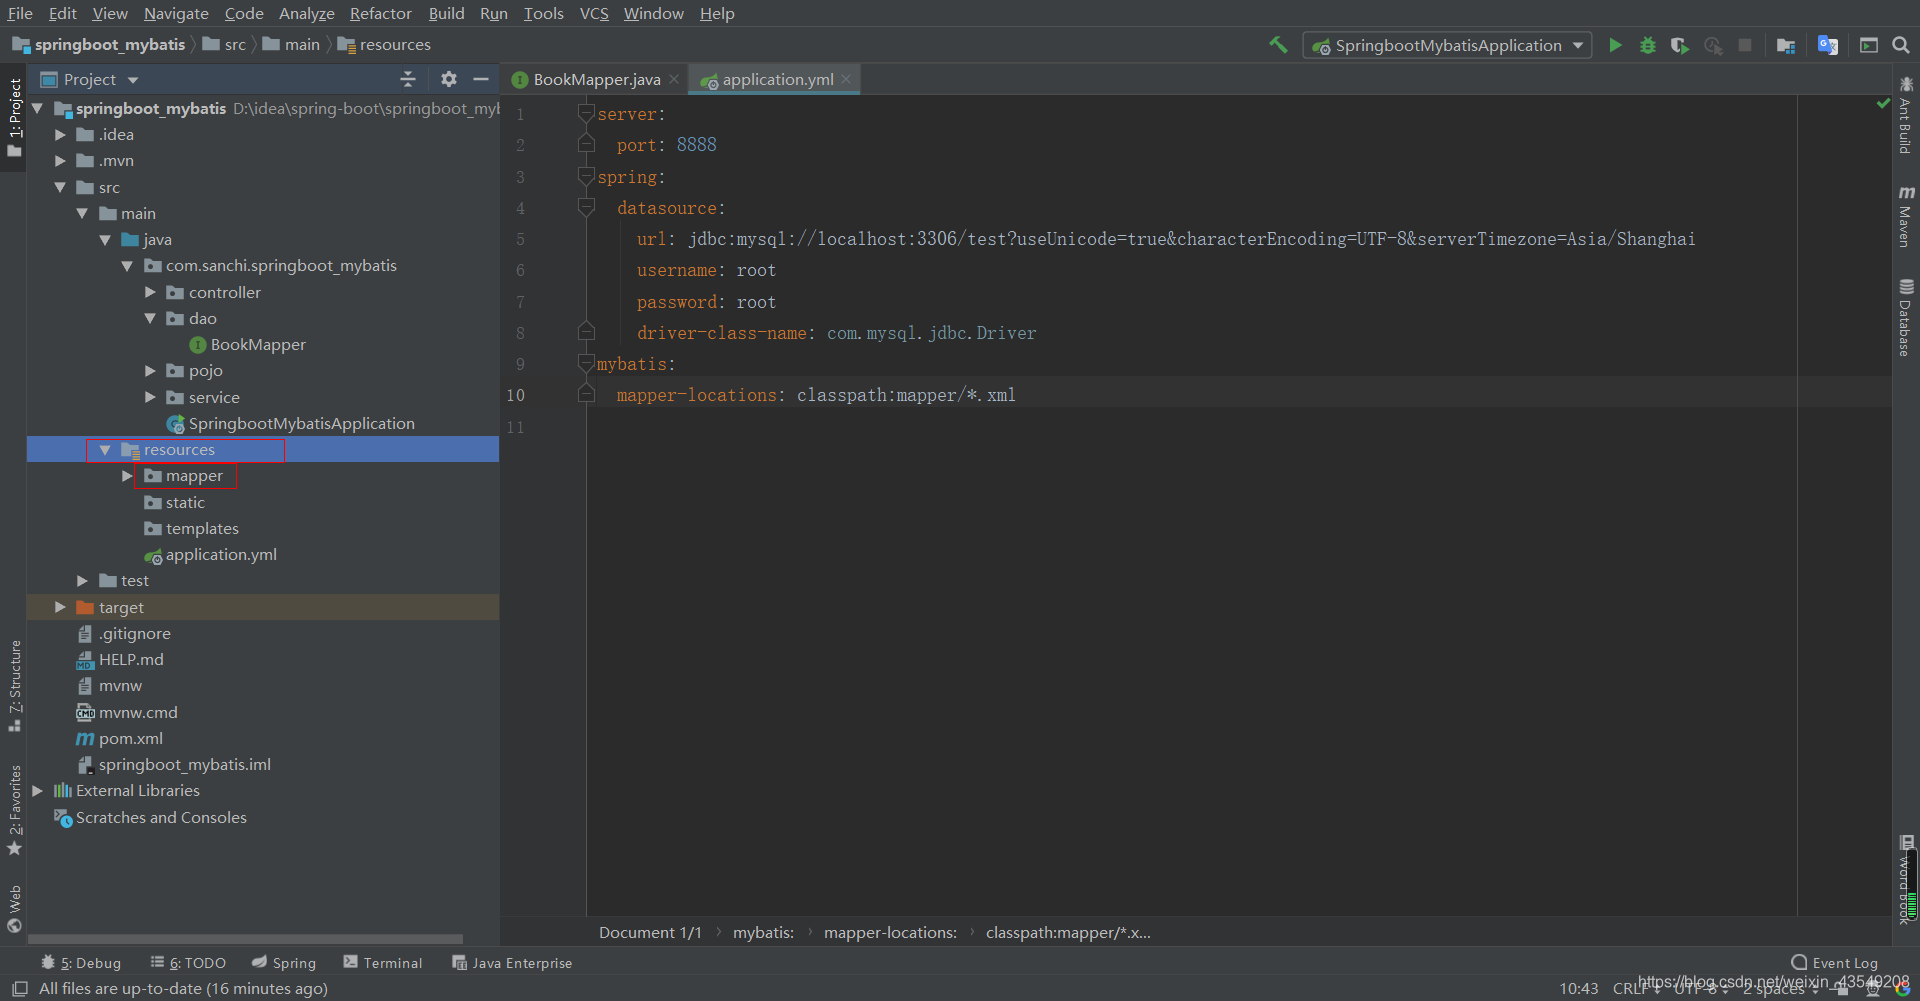Toggle the 1: Project tool window
This screenshot has width=1920, height=1001.
click(14, 118)
